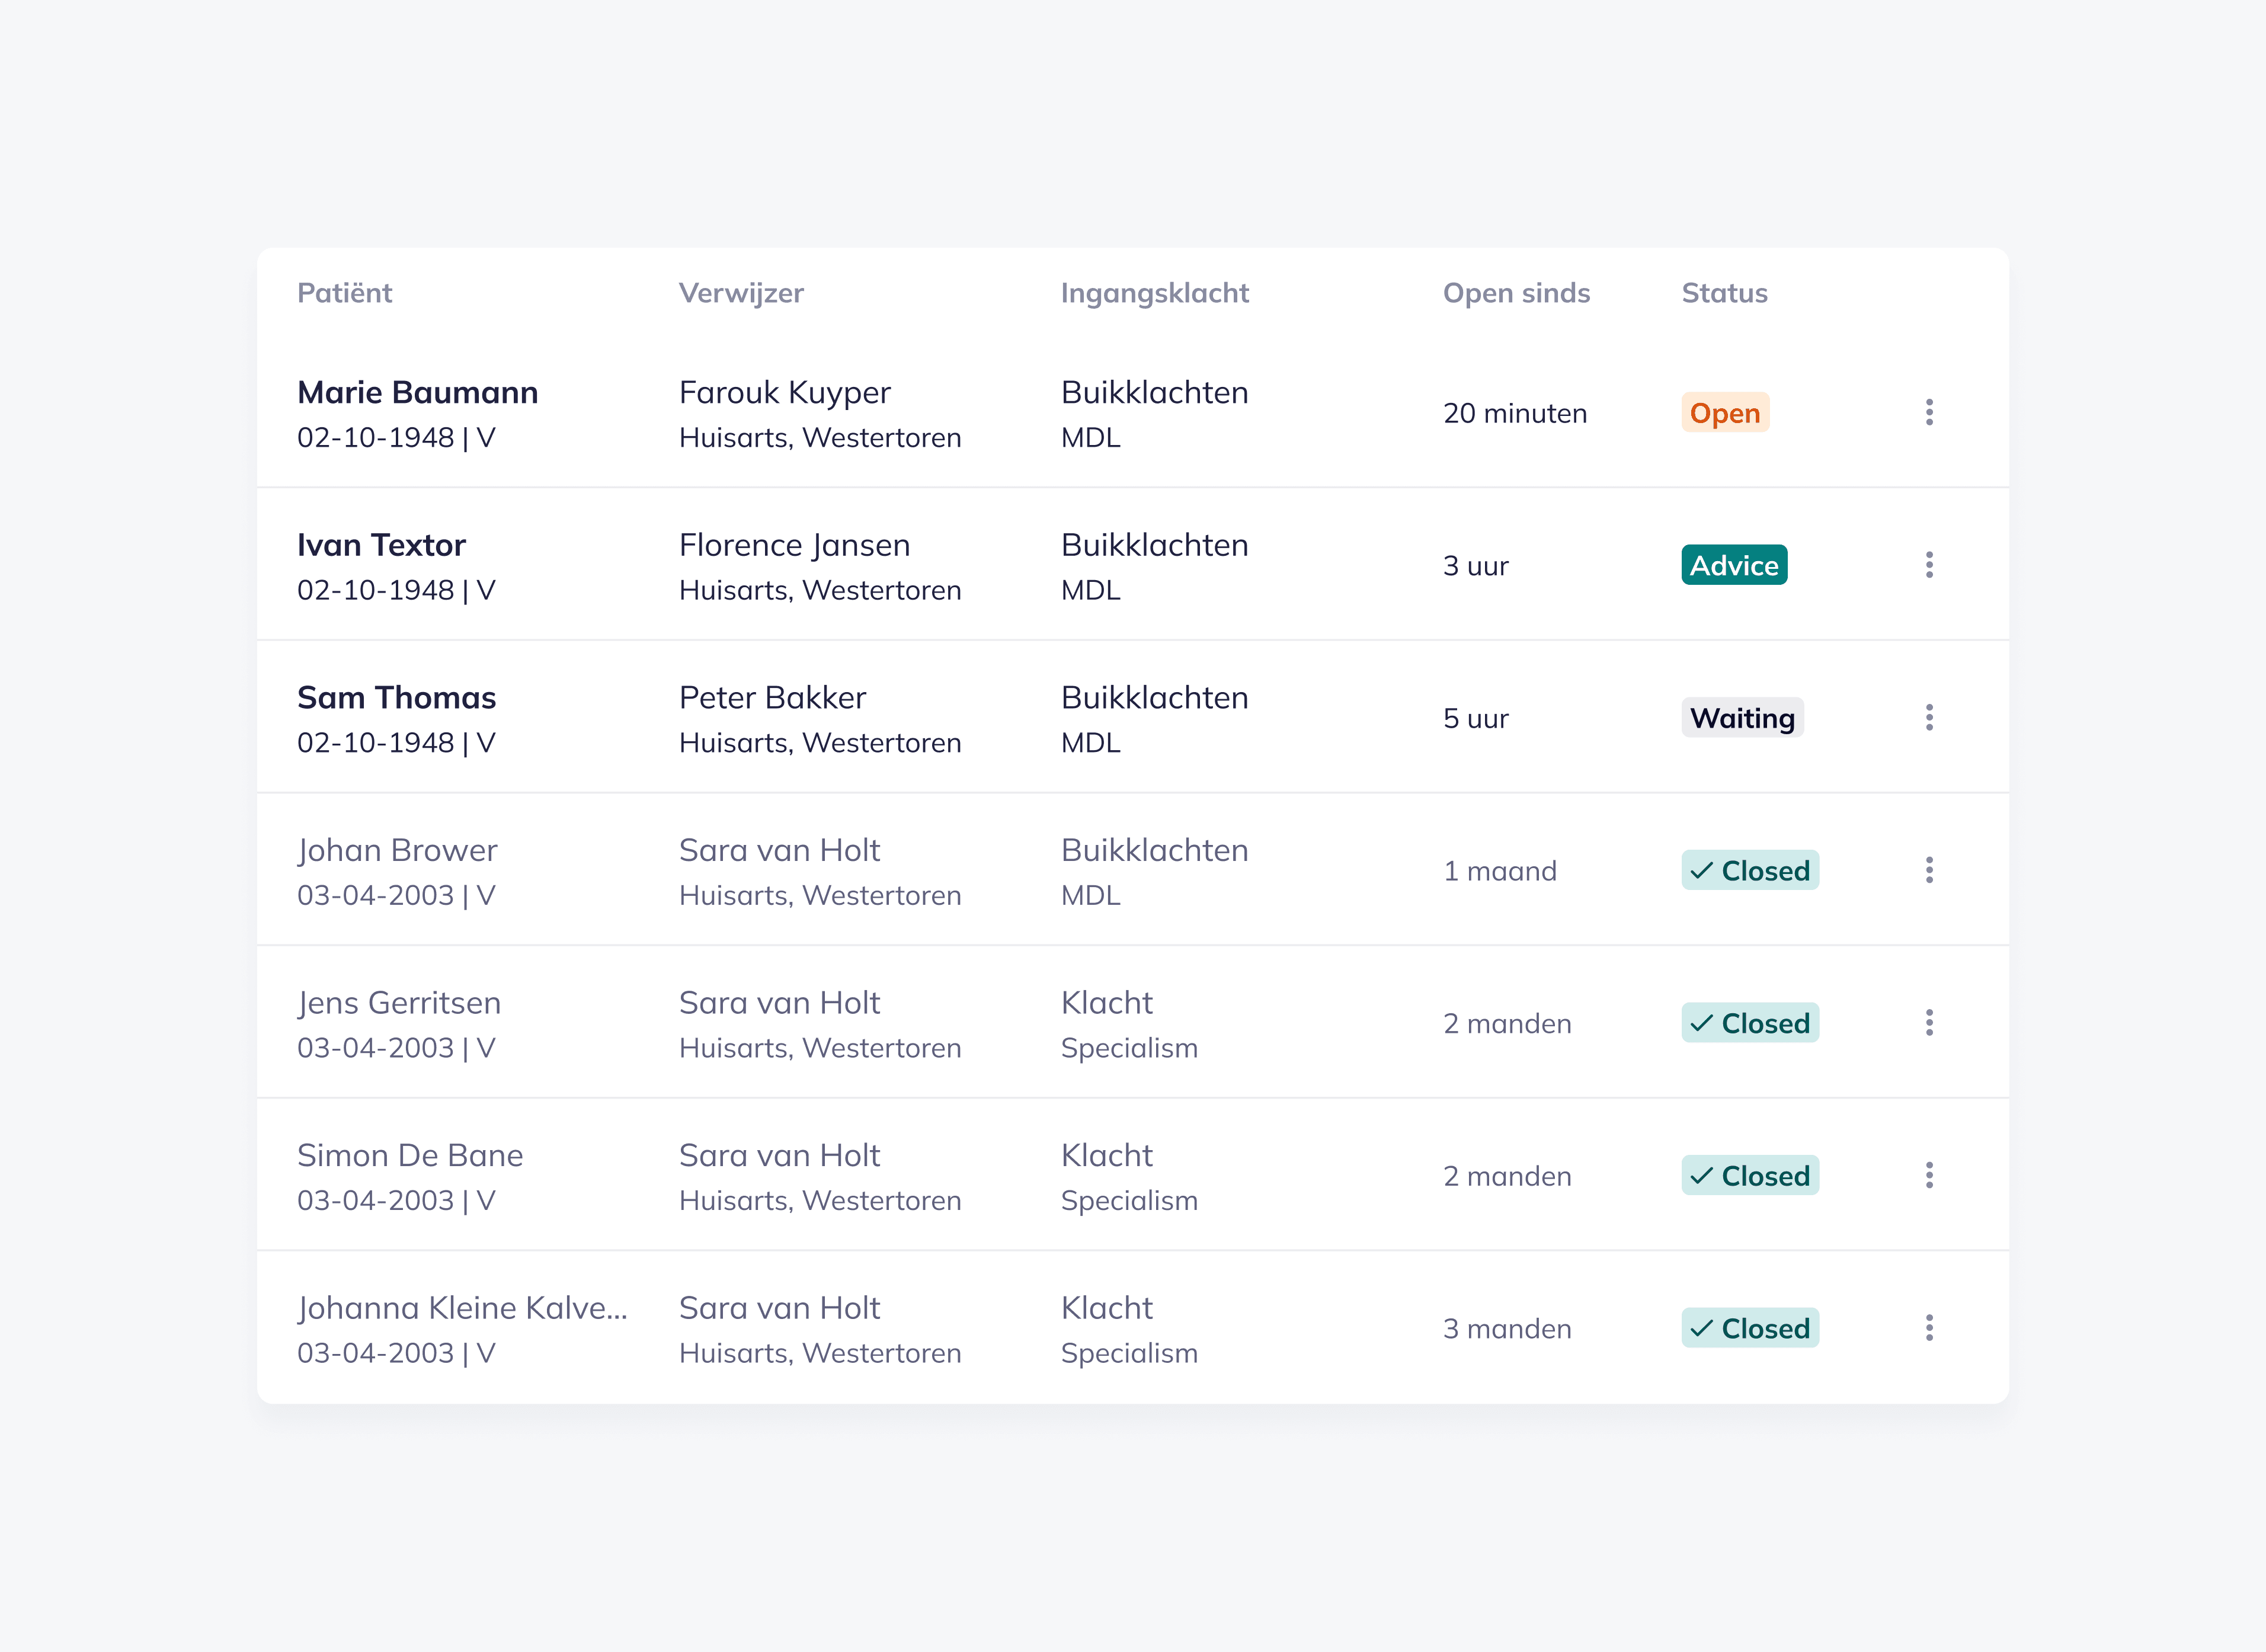Open the three-dot menu for Jens Gerritsen

pyautogui.click(x=1928, y=1022)
